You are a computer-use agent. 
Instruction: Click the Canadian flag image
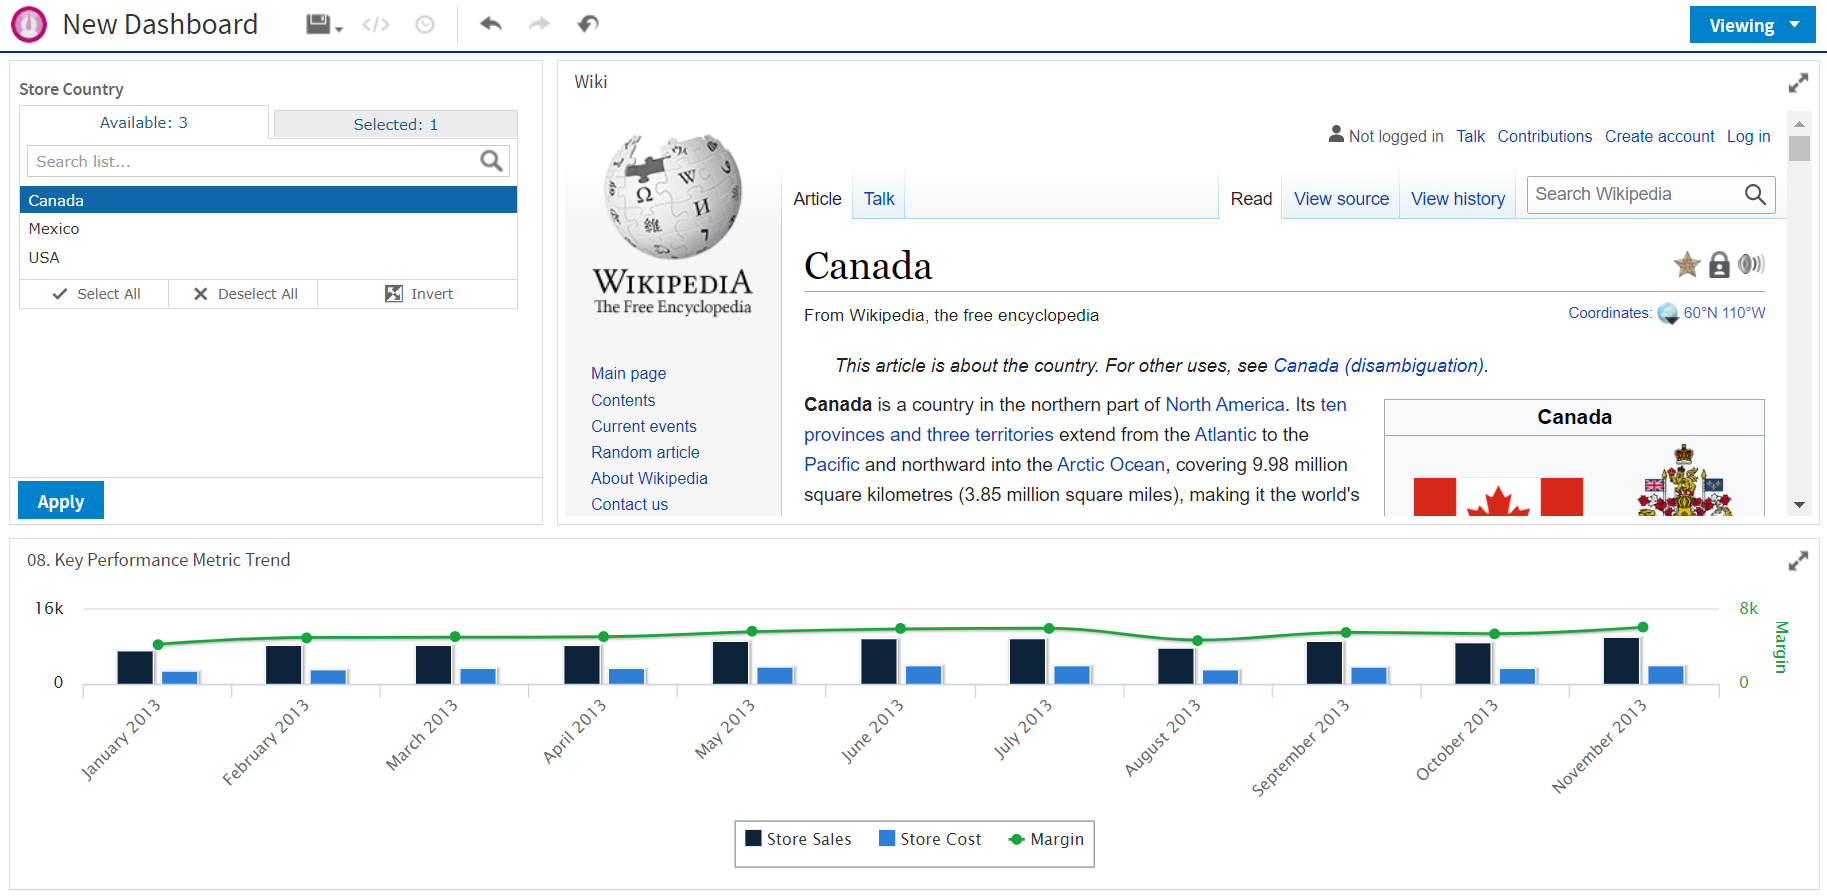[x=1498, y=497]
